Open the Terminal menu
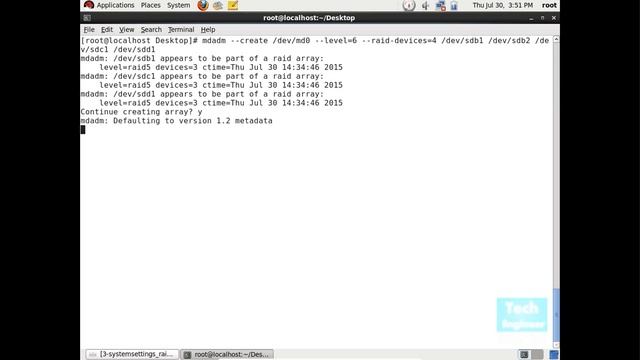Viewport: 640px width, 360px height. click(181, 29)
